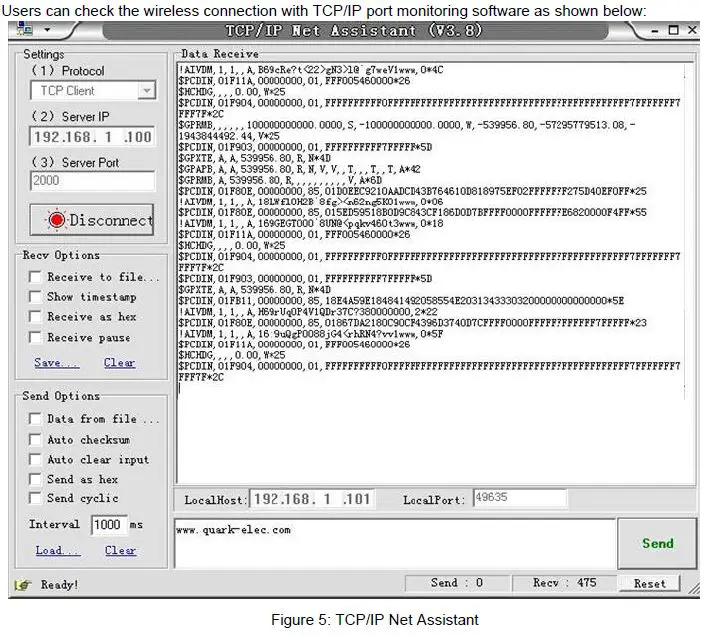Click the Recv : 475 status counter

pyautogui.click(x=564, y=583)
